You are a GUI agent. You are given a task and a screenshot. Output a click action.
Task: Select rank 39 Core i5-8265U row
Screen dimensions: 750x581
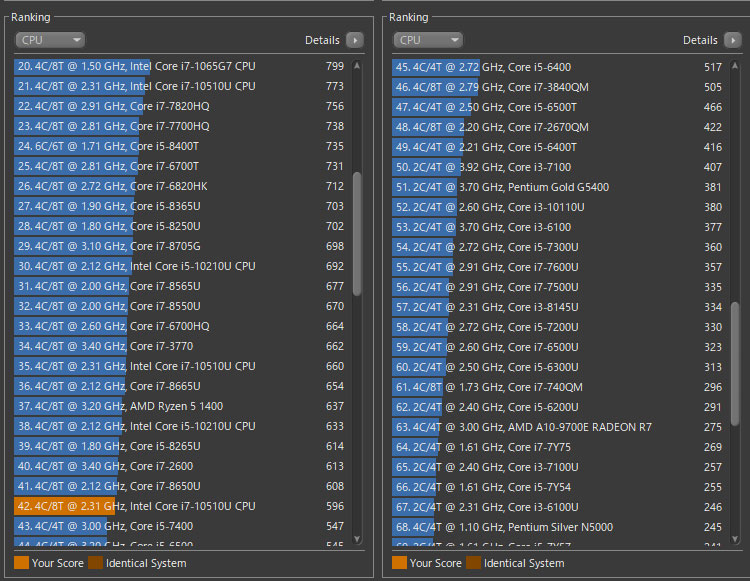coord(181,446)
